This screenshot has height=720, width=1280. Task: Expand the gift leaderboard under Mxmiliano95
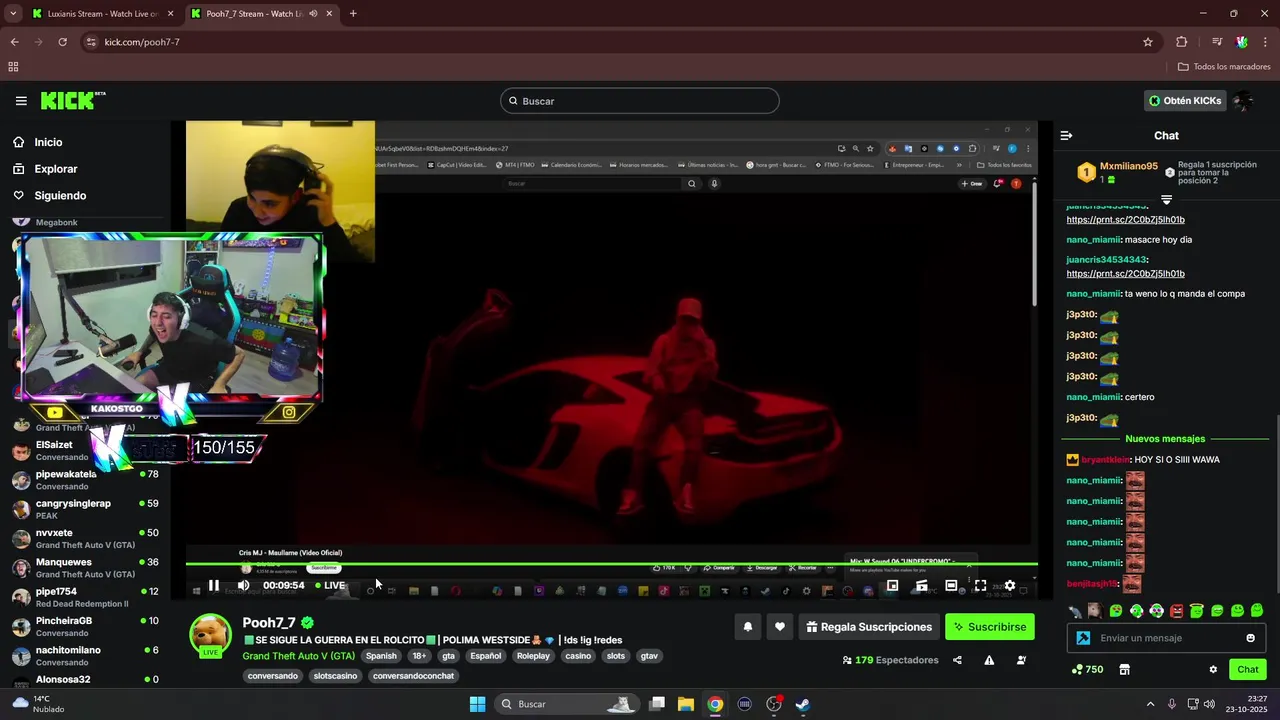pos(1166,200)
